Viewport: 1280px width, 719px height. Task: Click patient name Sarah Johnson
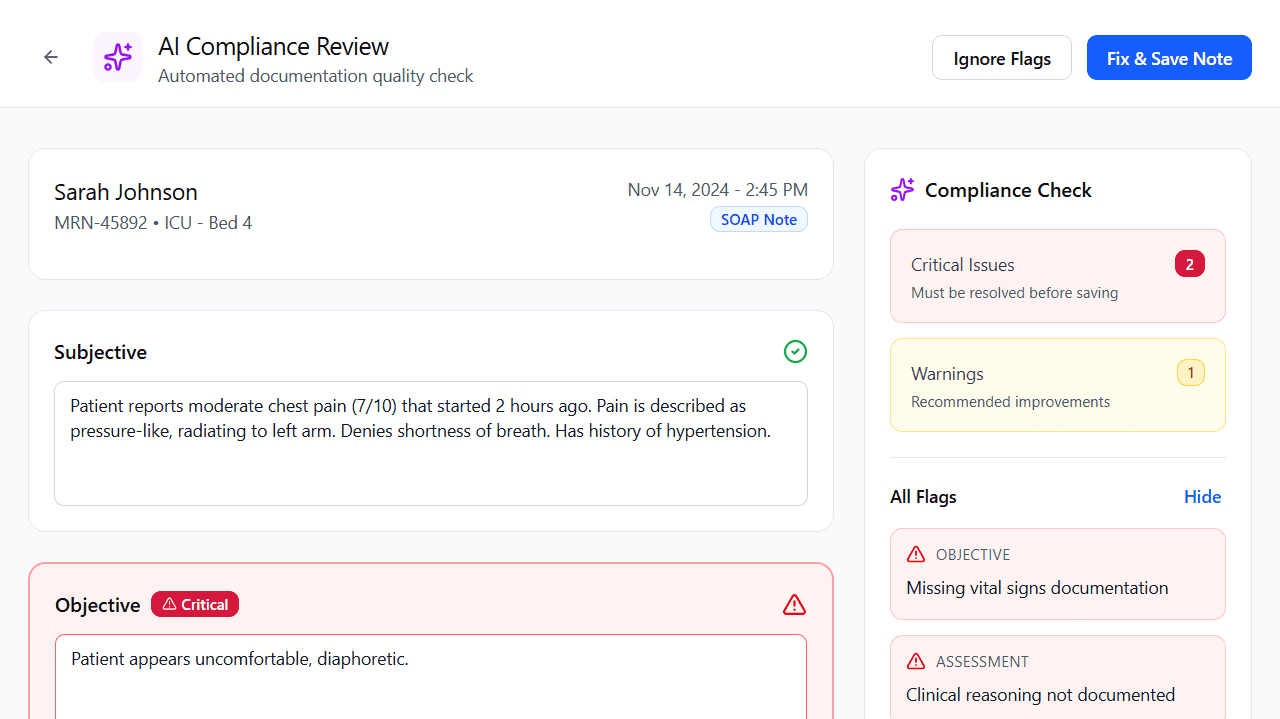click(126, 192)
